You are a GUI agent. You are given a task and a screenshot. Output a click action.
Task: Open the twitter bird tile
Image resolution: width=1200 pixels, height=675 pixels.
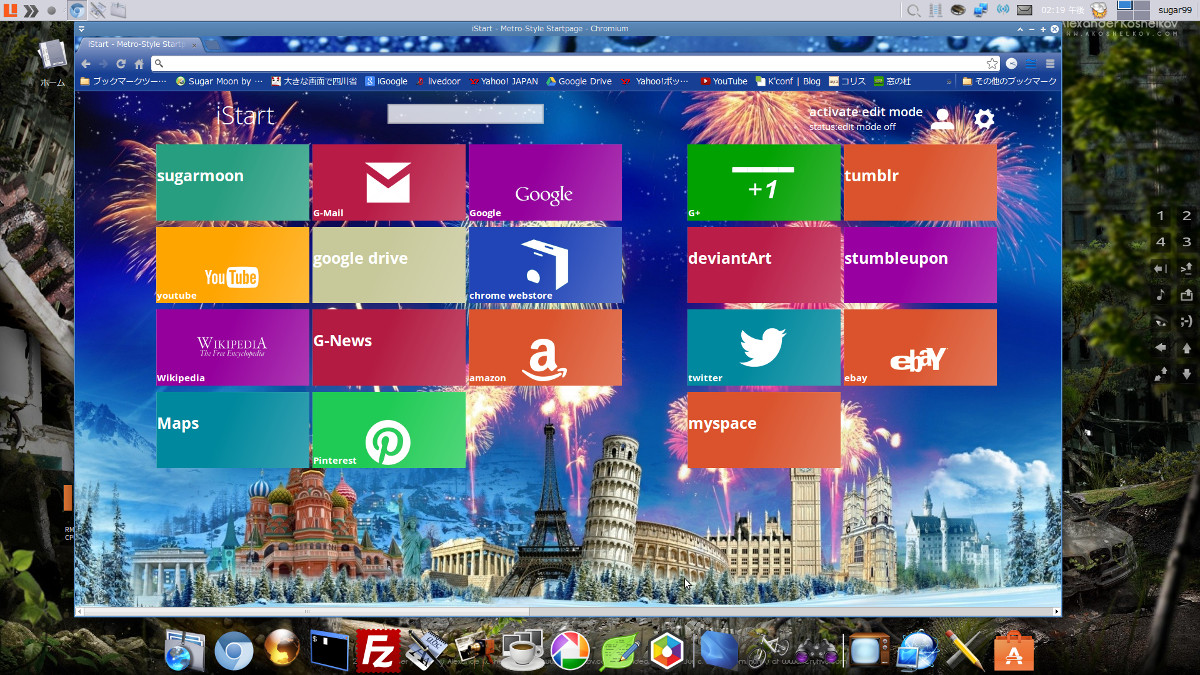[x=764, y=347]
